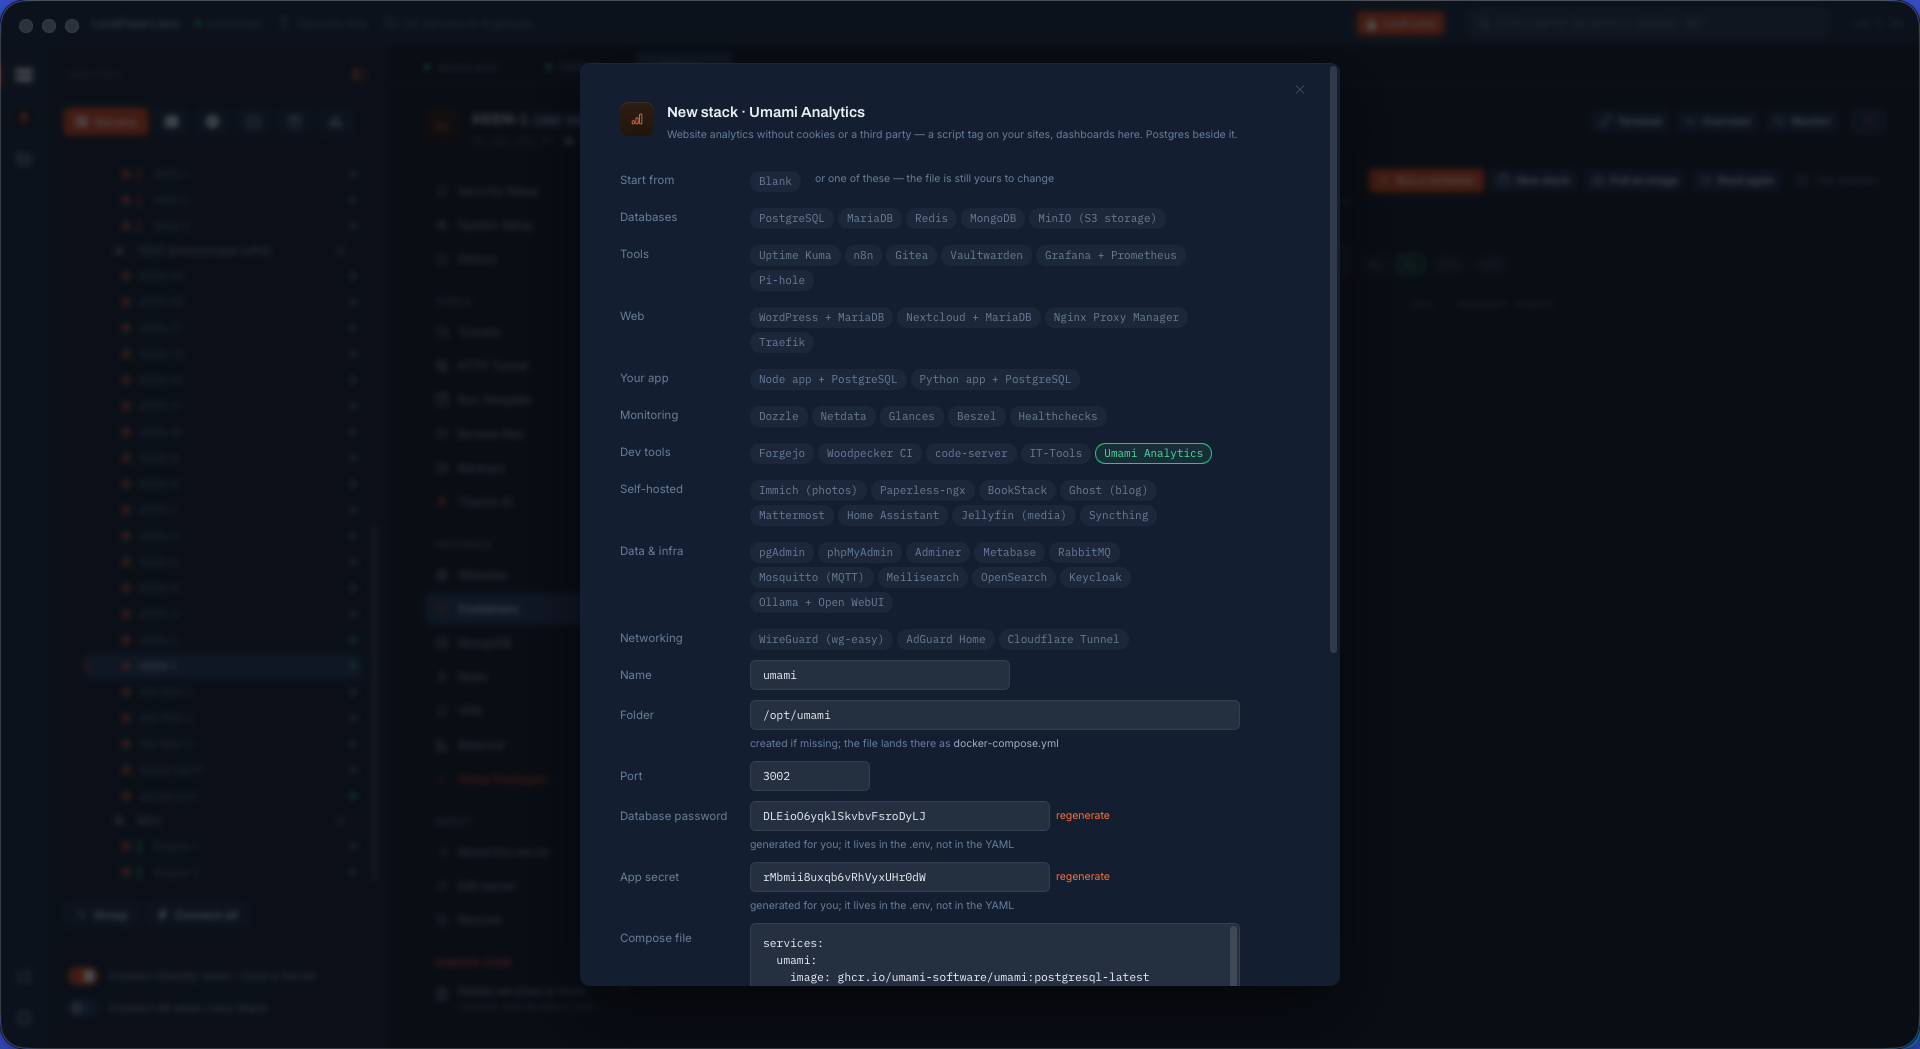Select the Vaultwarden template
Screen dimensions: 1920x1049
pos(986,255)
